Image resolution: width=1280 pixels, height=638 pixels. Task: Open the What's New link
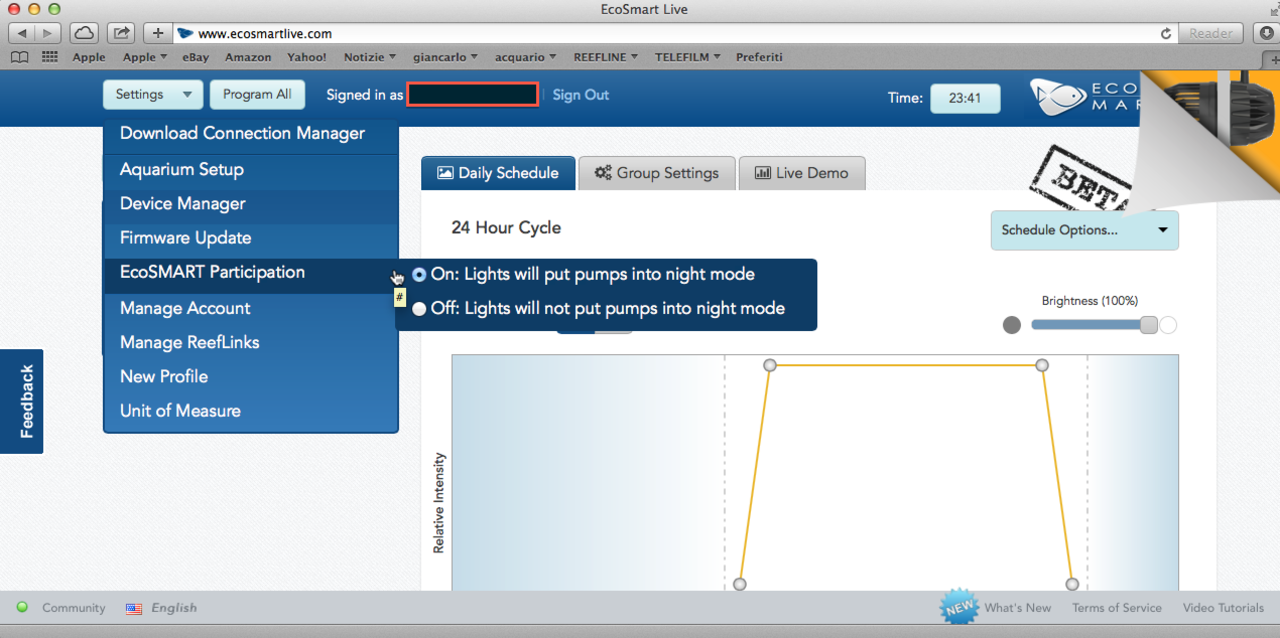[1017, 608]
